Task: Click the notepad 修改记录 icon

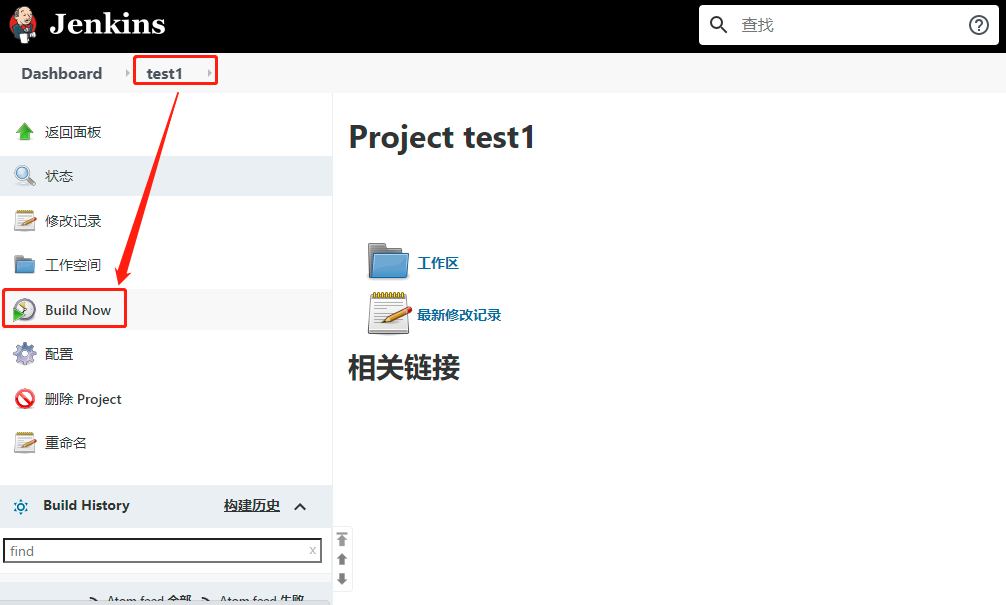Action: (x=25, y=221)
